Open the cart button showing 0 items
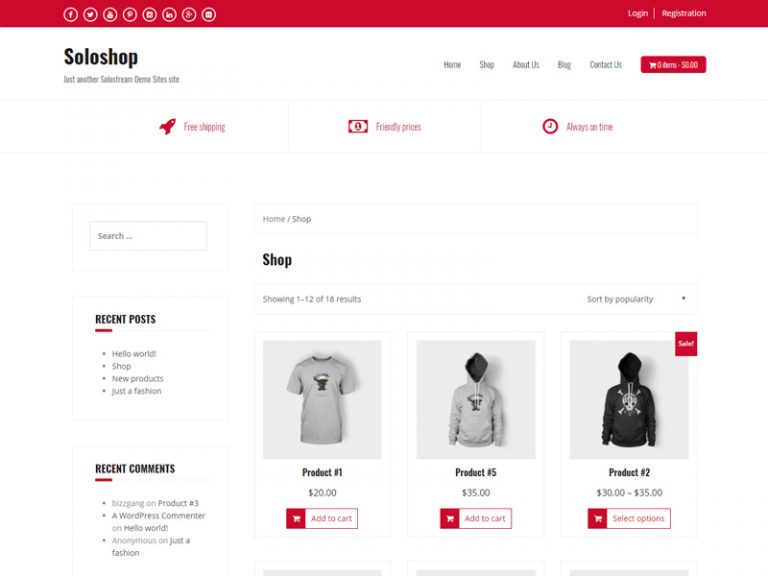 coord(673,65)
